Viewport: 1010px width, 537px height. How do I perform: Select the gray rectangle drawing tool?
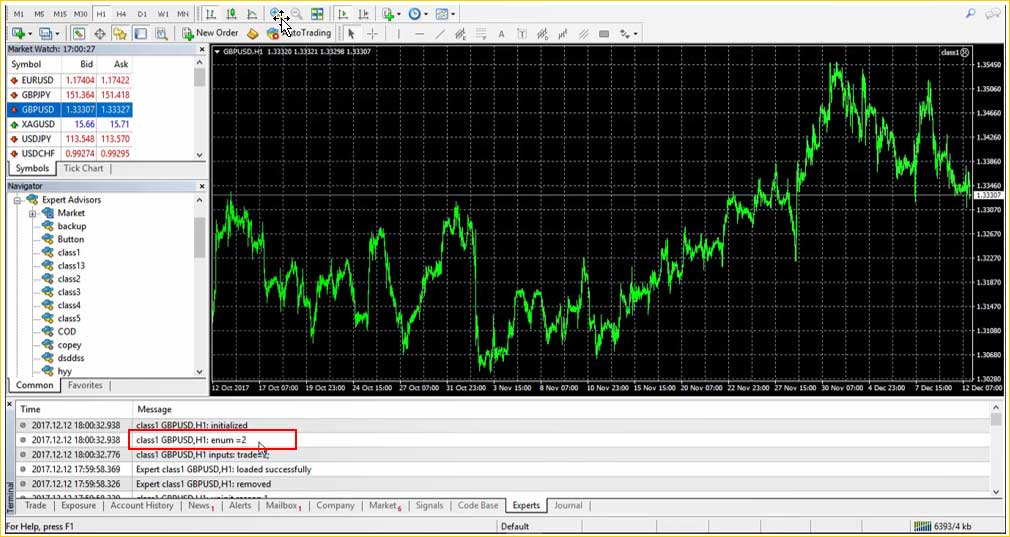click(604, 33)
